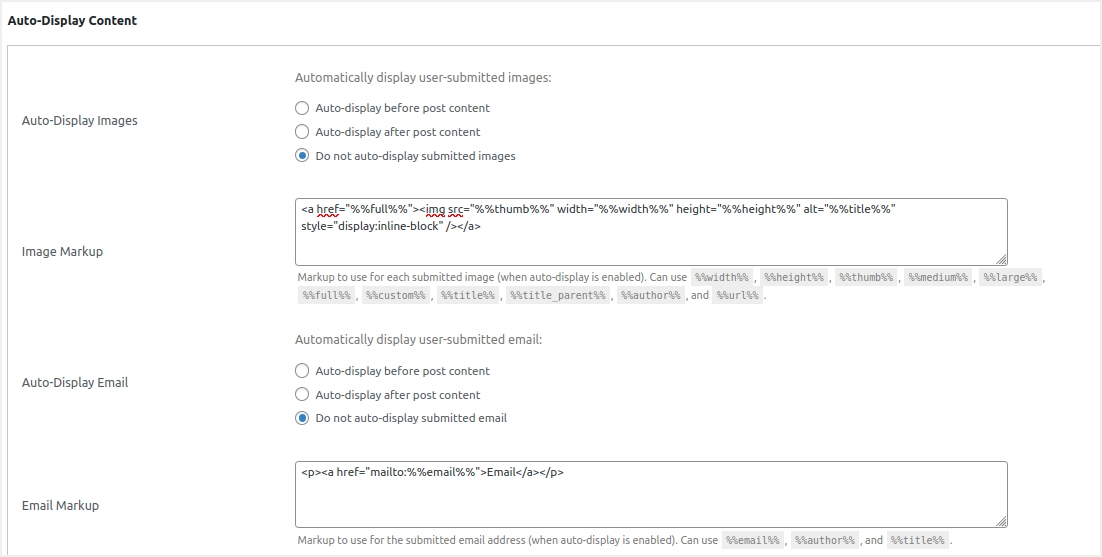
Task: Focus the Email Markup text area
Action: pyautogui.click(x=650, y=500)
